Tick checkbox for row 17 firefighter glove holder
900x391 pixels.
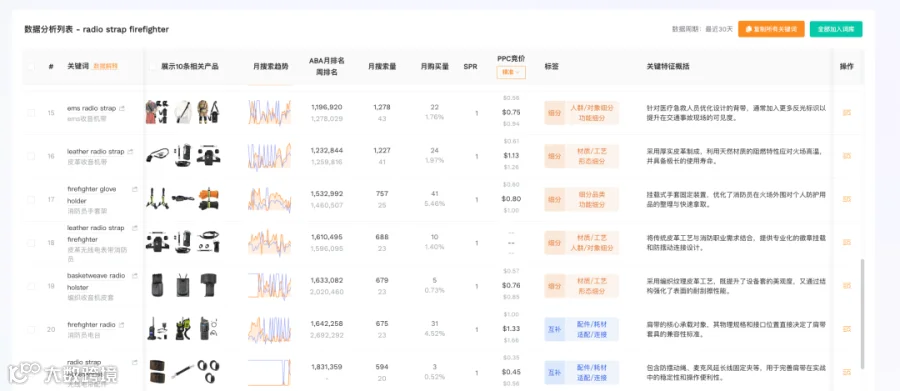click(31, 199)
